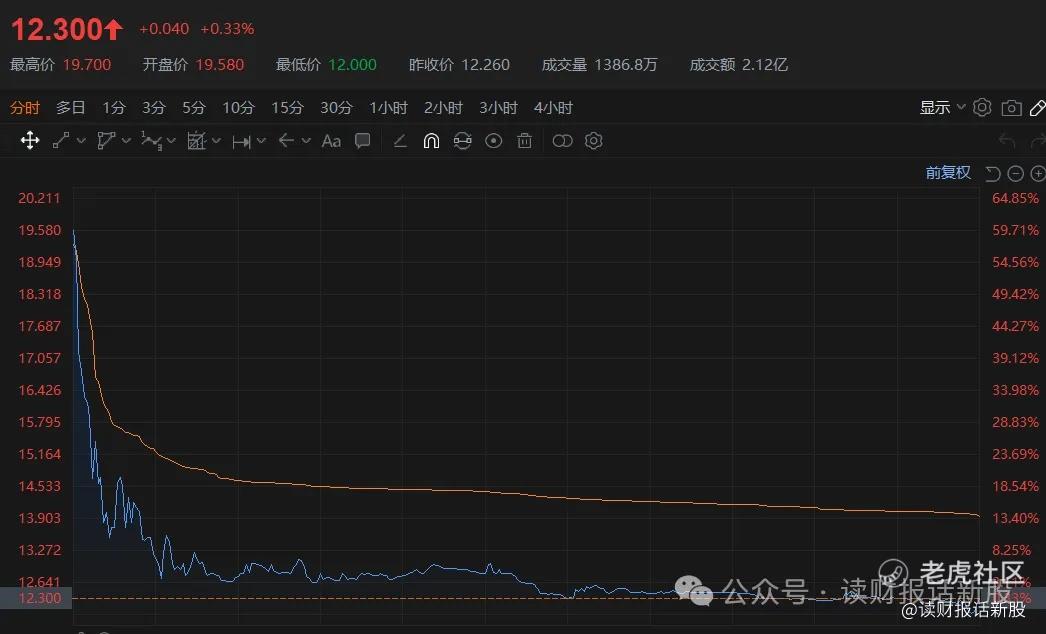Click the 开盘价 value 19.580
Screen dimensions: 1046x634
pos(219,65)
